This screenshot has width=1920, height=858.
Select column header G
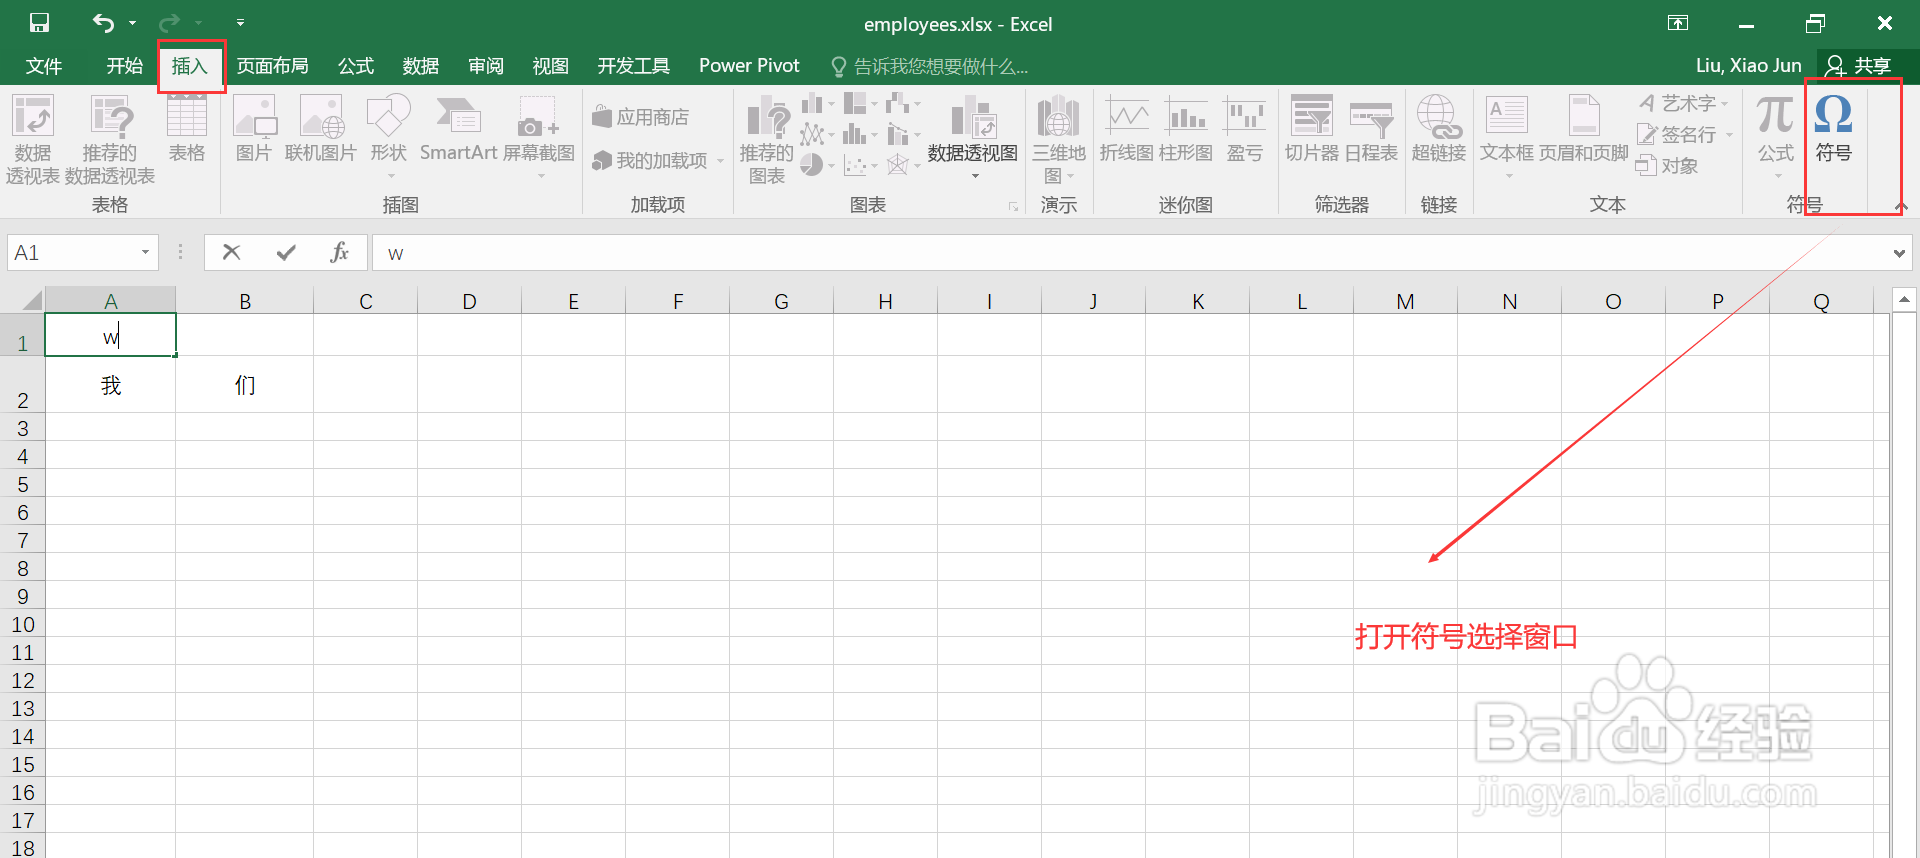781,301
